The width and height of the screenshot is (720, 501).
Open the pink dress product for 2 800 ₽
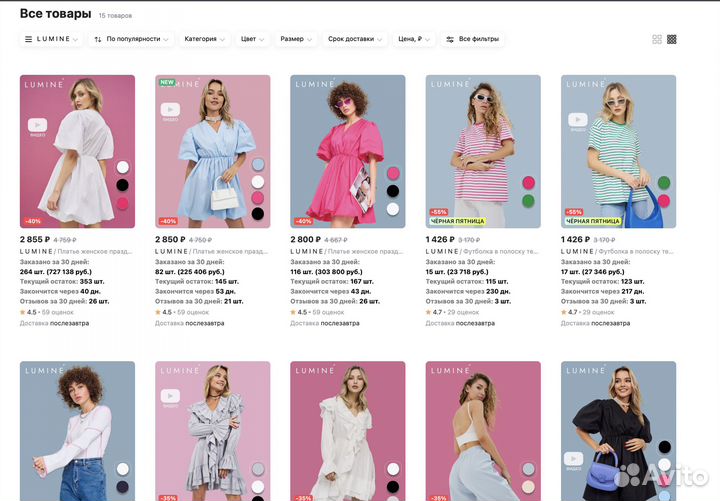tap(348, 150)
